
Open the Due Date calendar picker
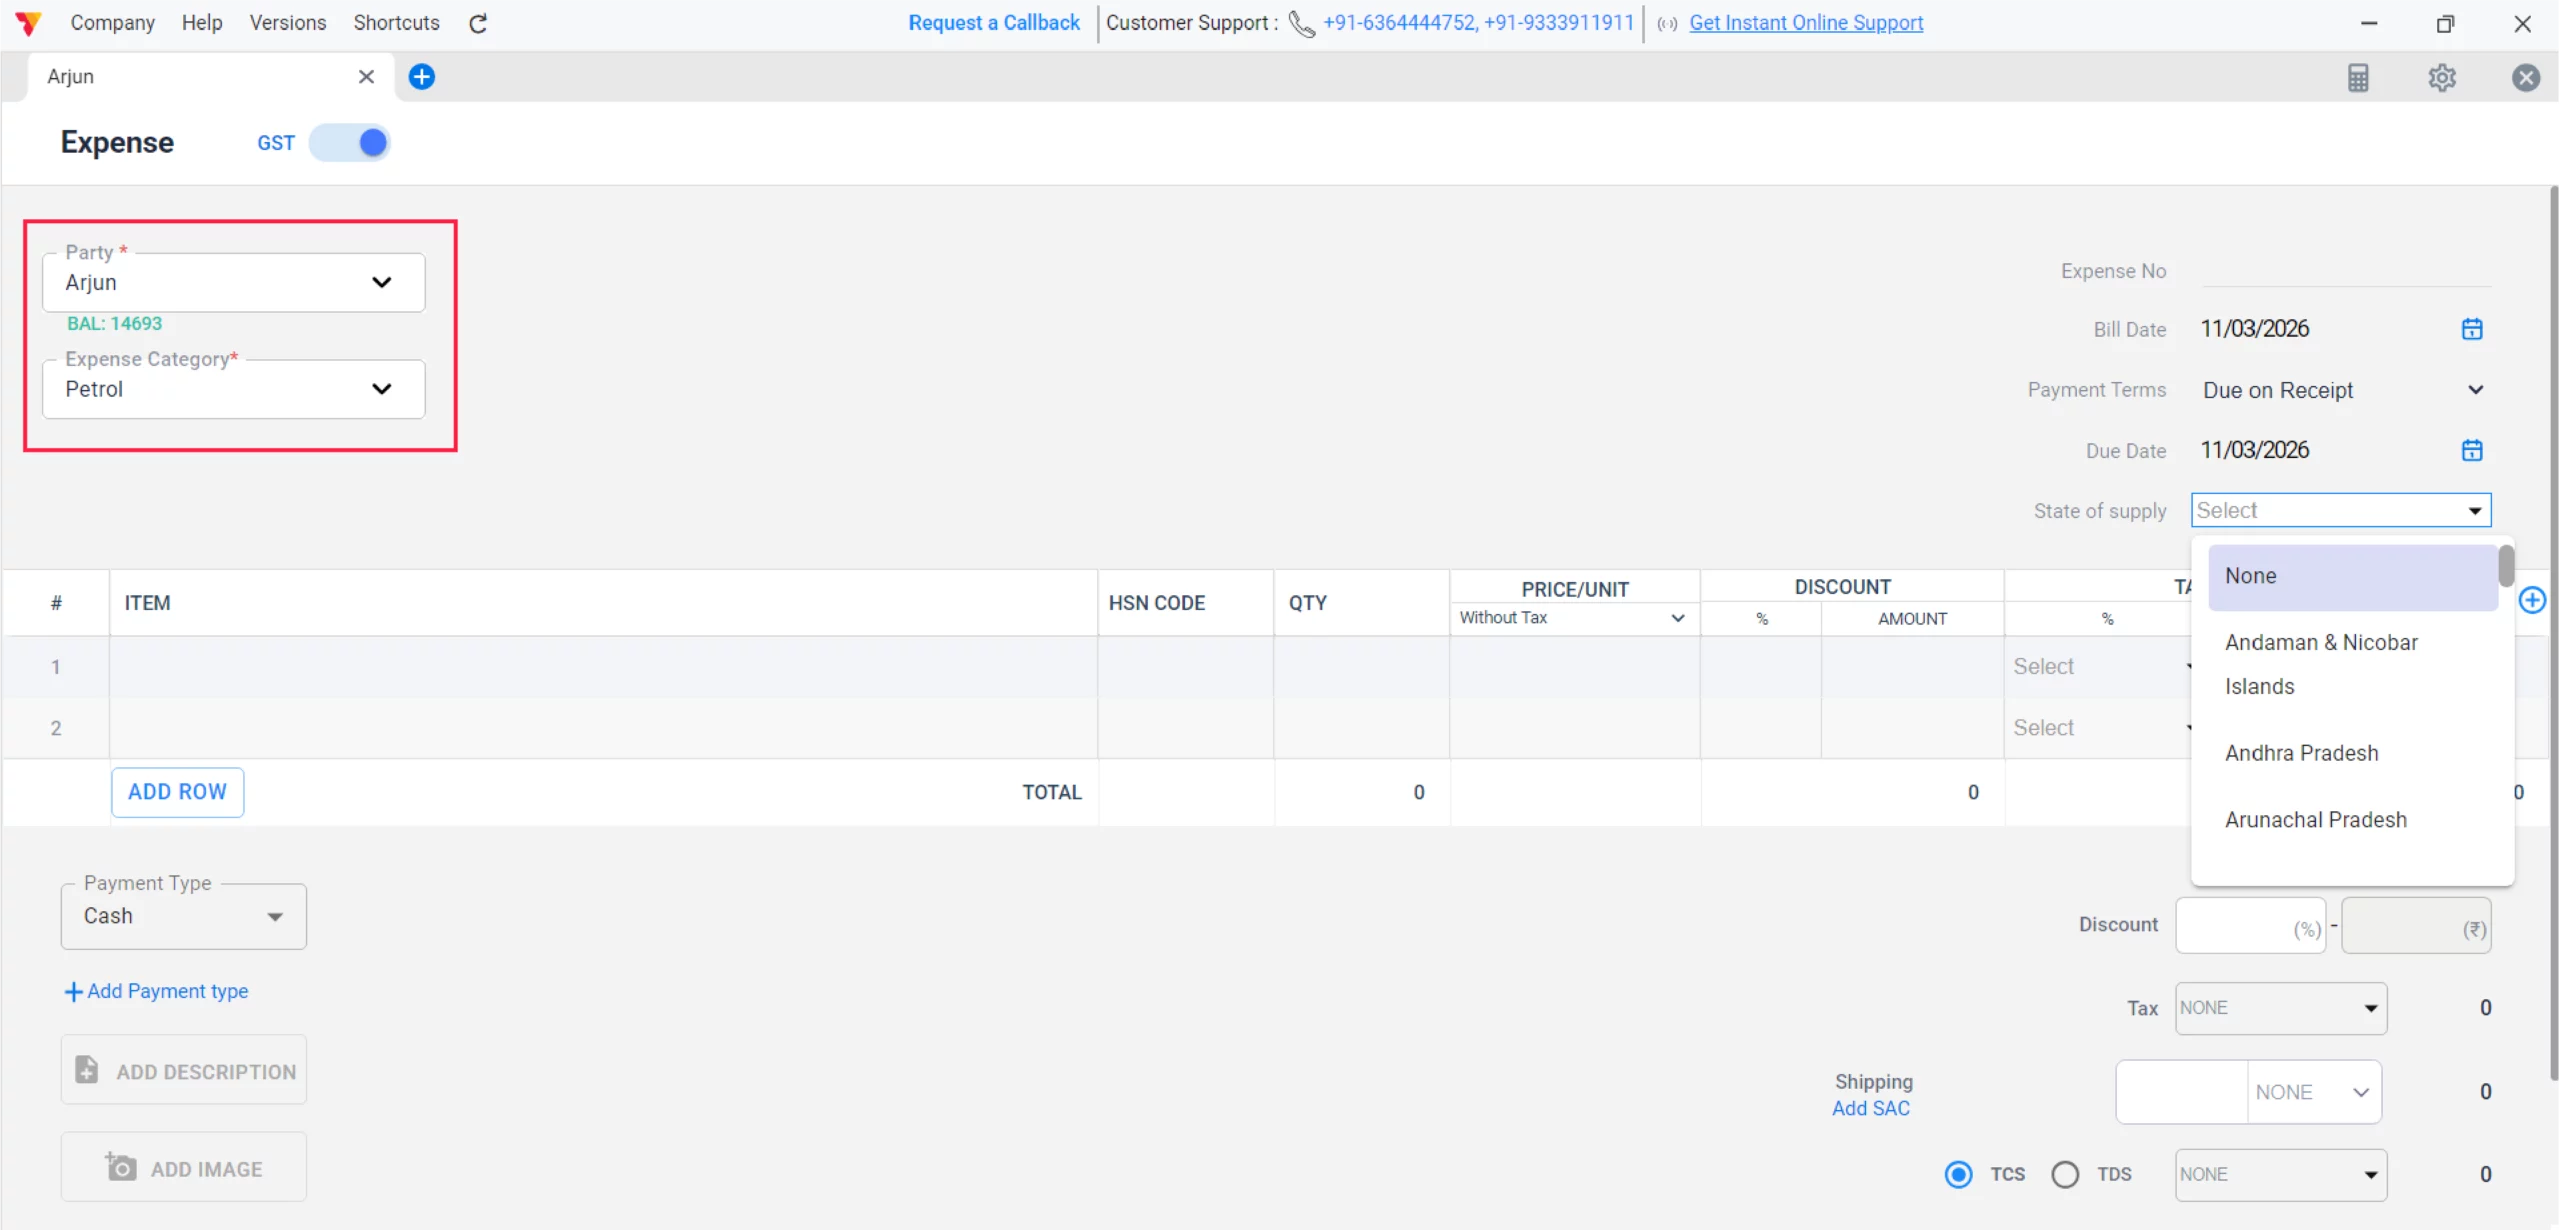(2472, 450)
